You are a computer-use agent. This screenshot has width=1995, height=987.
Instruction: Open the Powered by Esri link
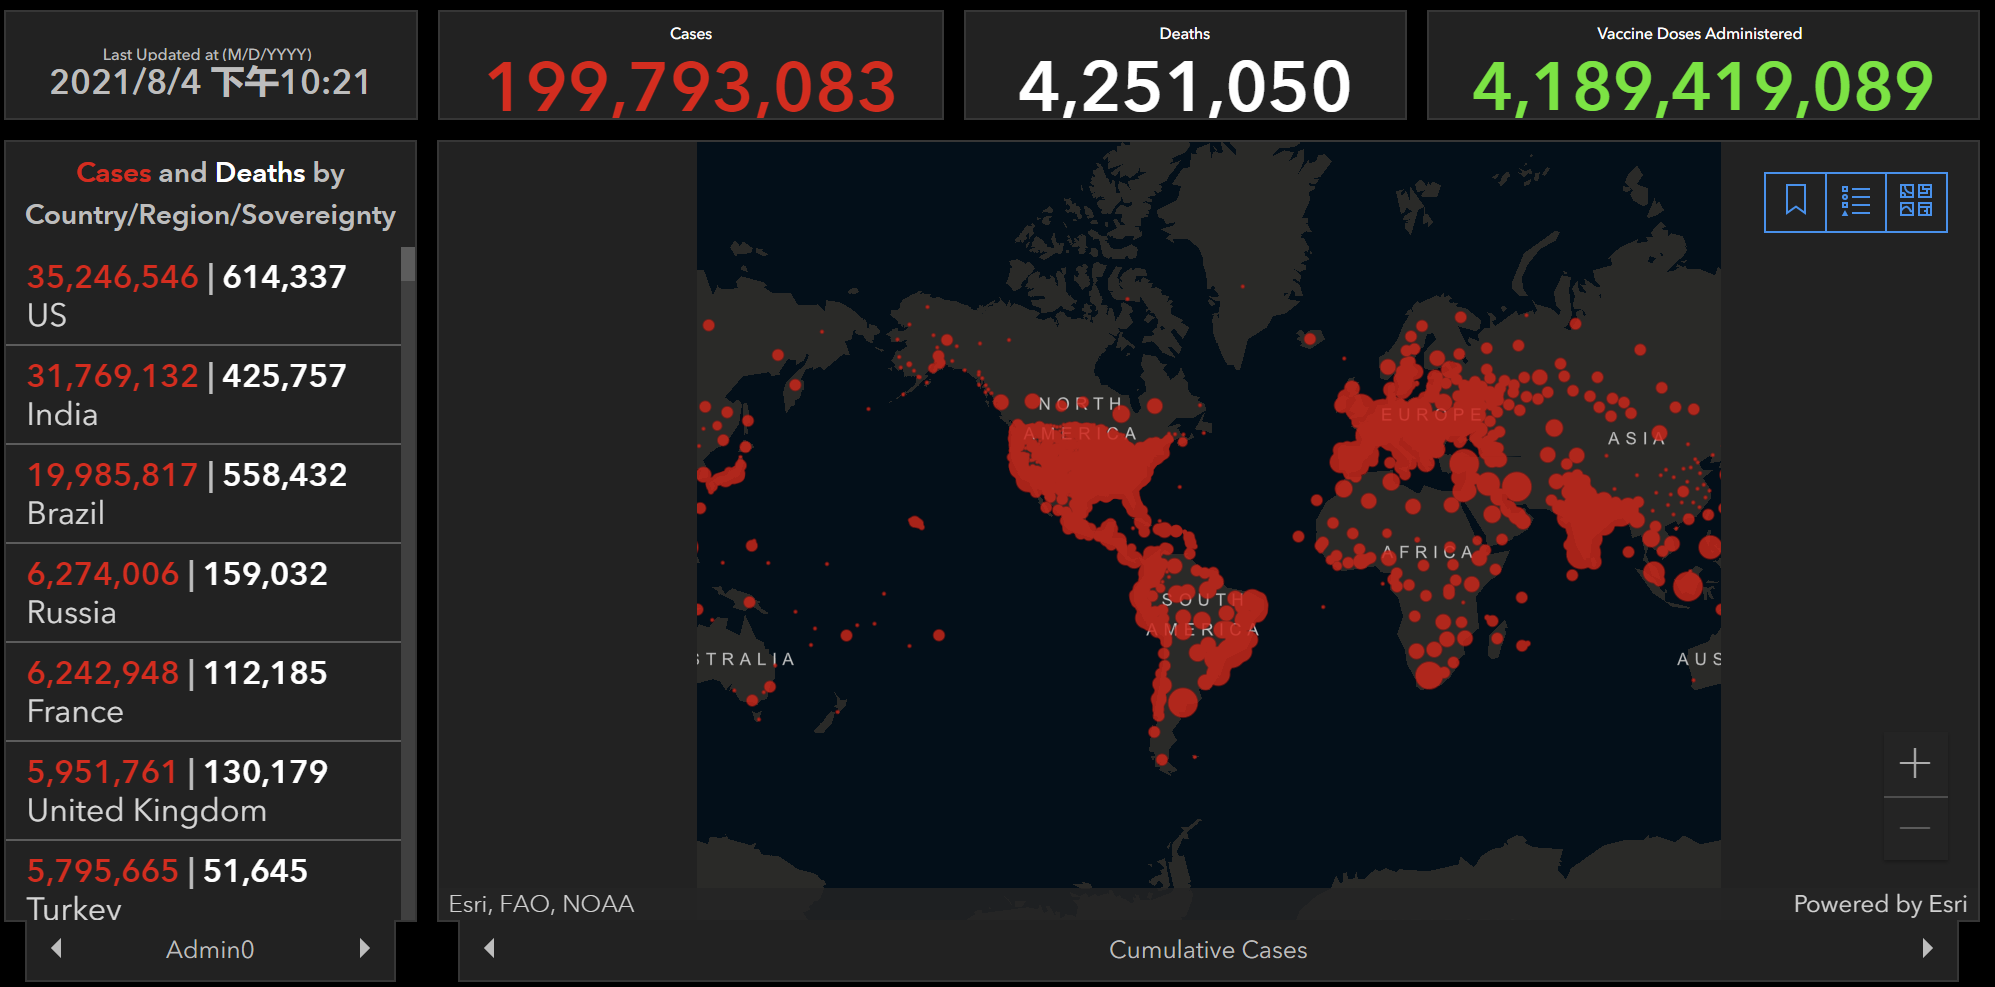[1880, 904]
